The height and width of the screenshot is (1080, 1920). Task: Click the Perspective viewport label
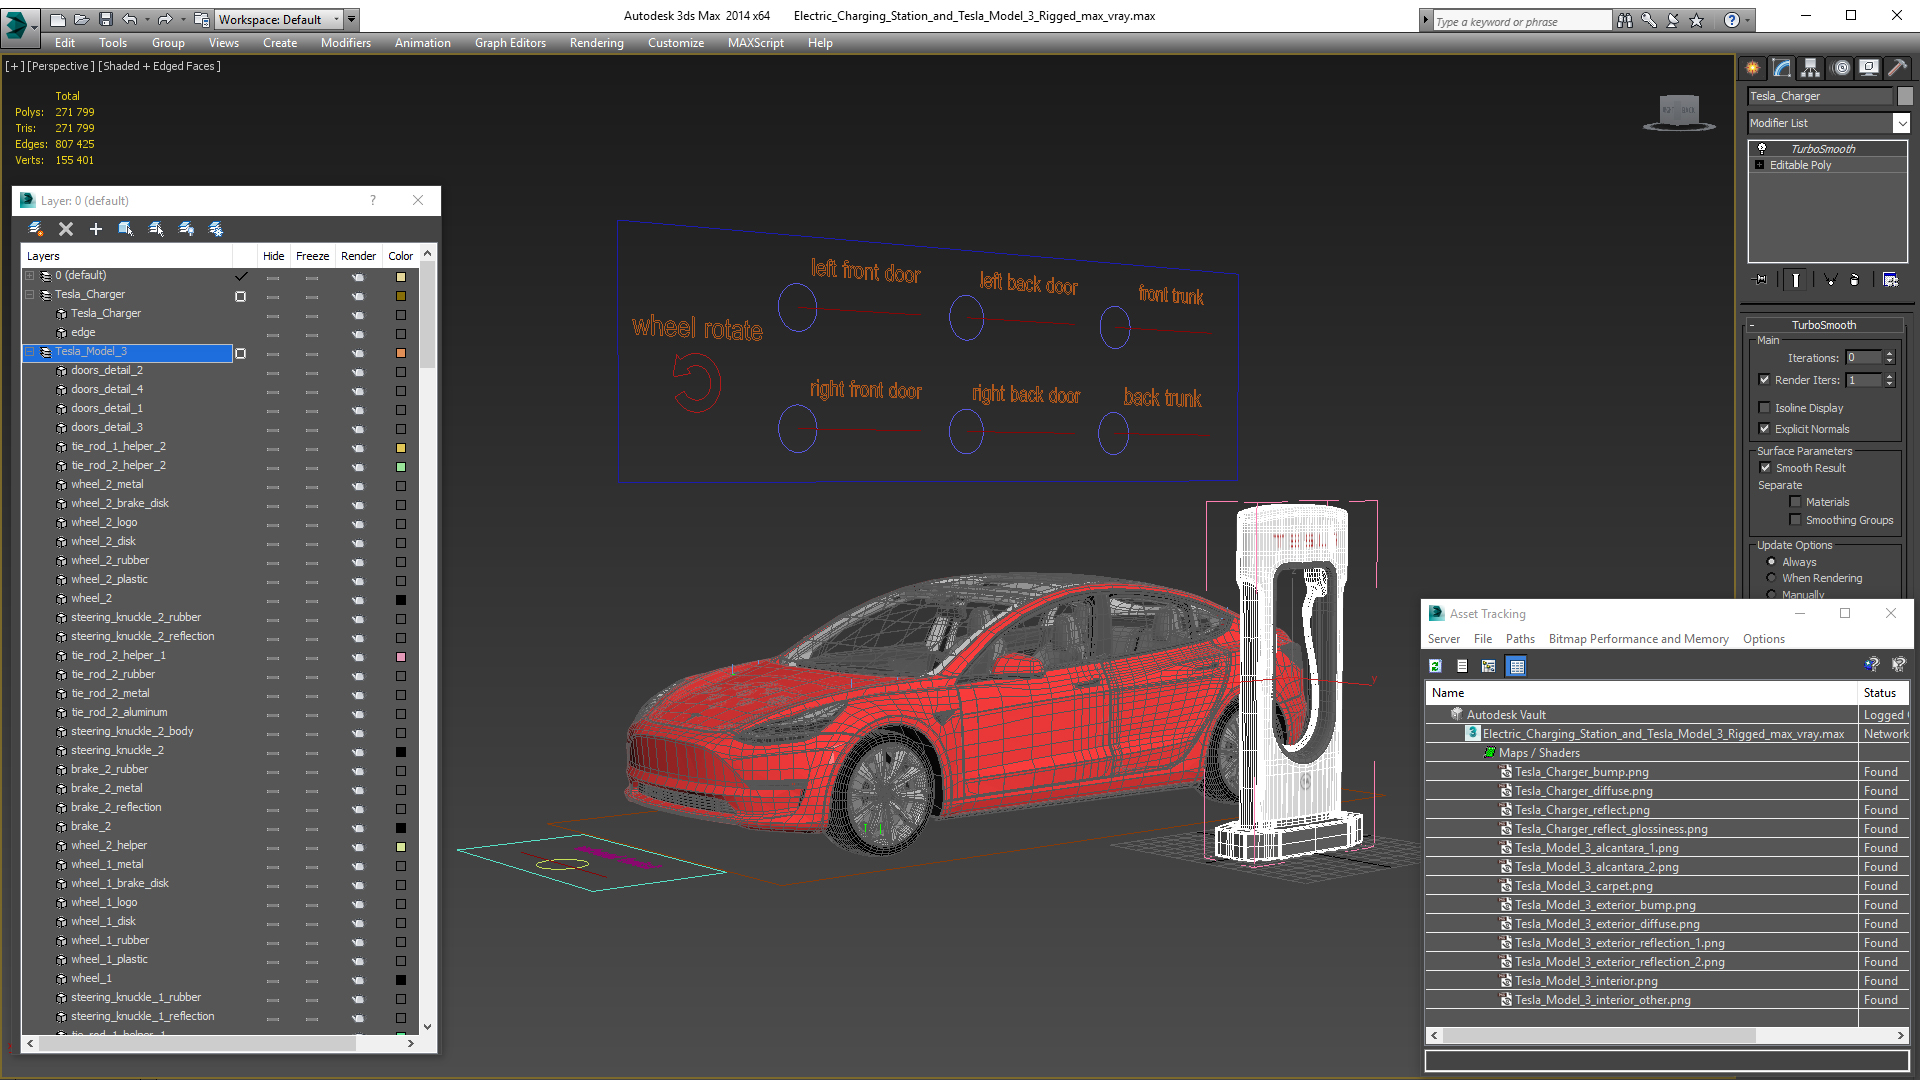pyautogui.click(x=60, y=66)
